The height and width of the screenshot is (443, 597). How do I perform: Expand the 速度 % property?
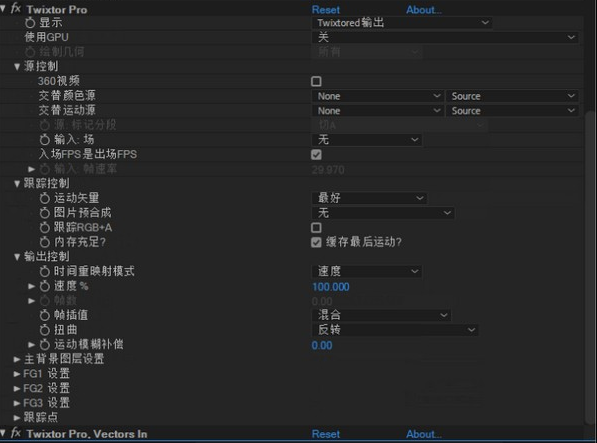[x=32, y=286]
